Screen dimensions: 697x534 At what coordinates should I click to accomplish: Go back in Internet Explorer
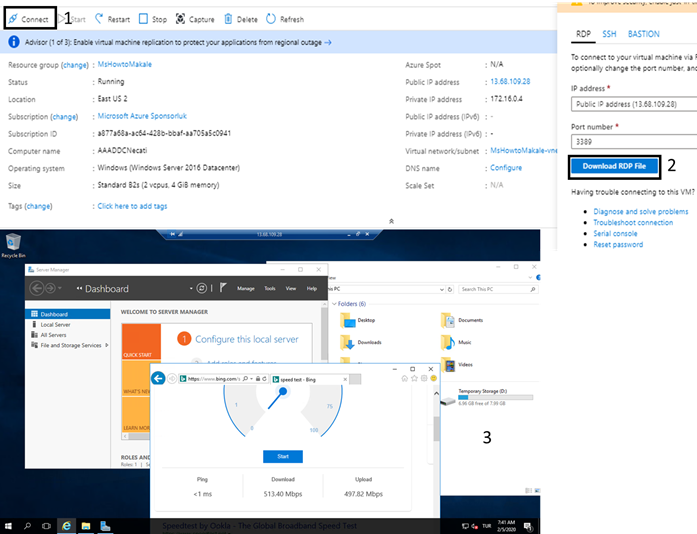[158, 378]
